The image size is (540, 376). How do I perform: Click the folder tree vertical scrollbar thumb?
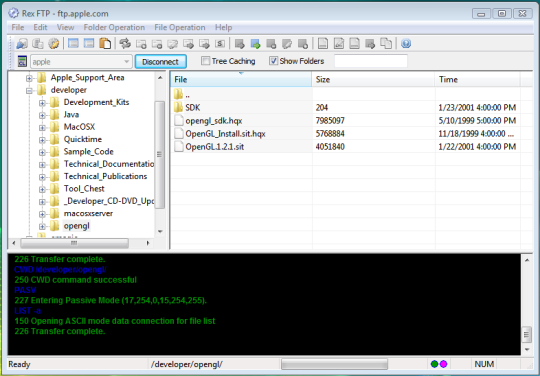point(160,155)
